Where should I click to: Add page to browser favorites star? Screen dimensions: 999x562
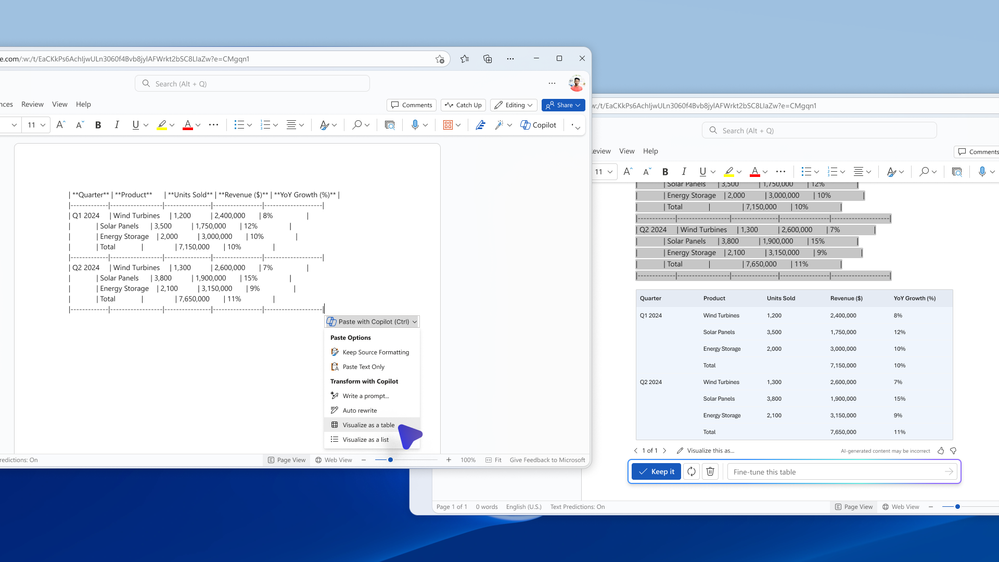click(440, 59)
